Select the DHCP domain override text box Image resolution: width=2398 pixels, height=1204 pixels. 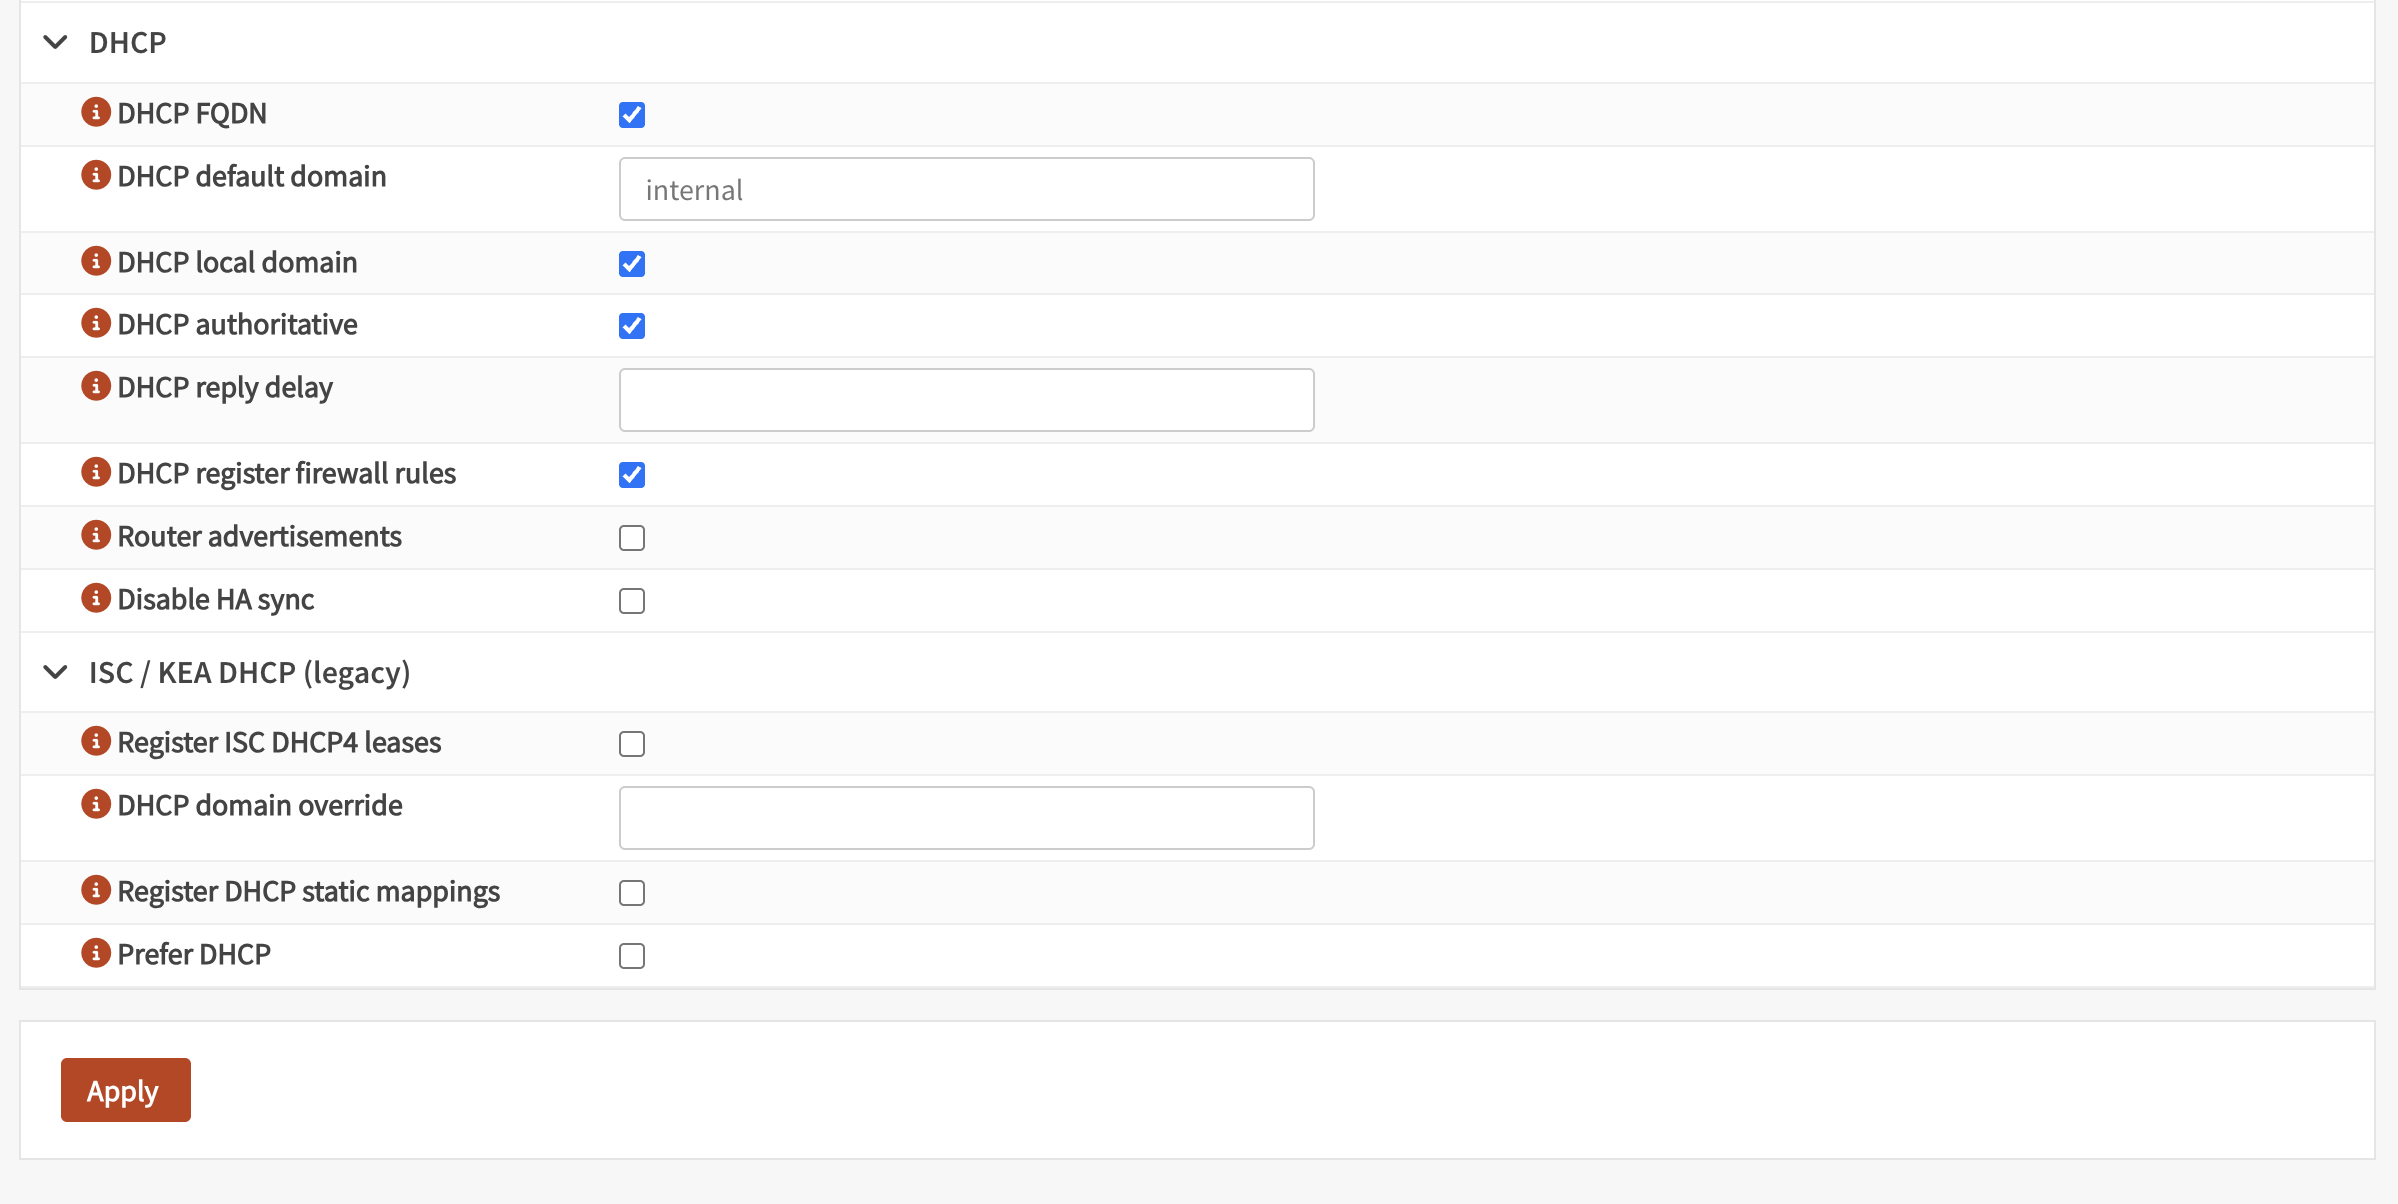(x=966, y=818)
